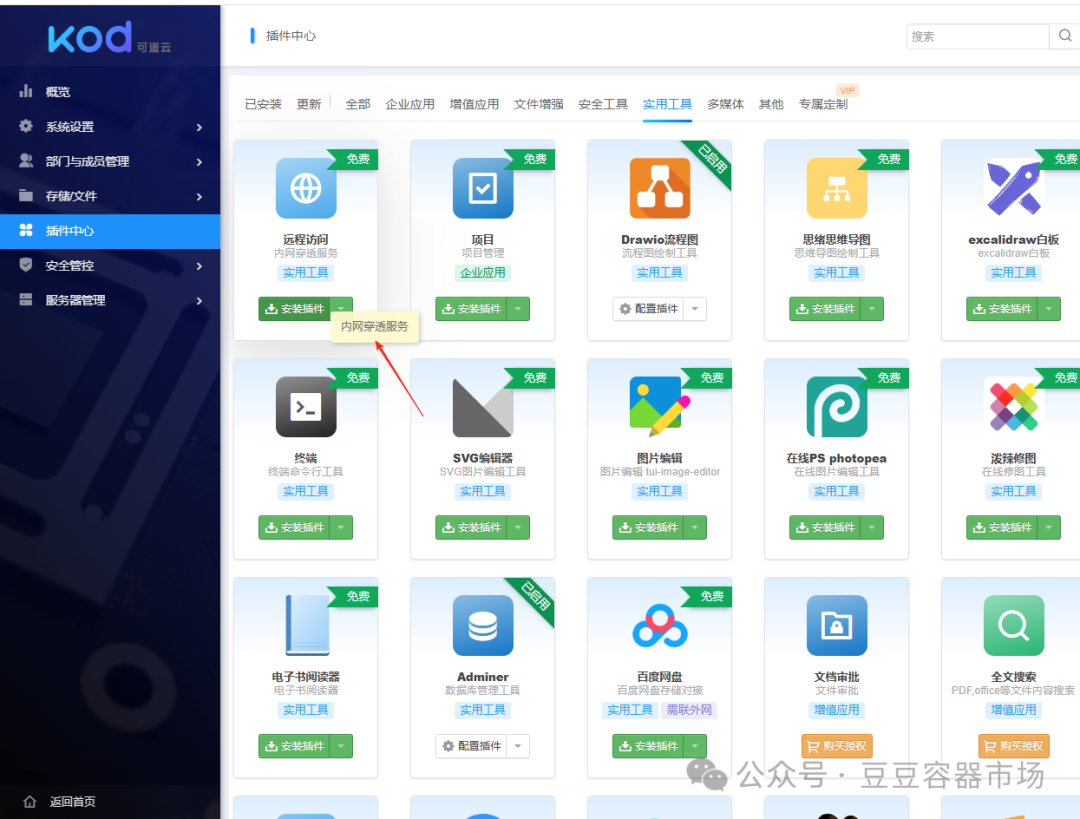Open the 全文搜索 magnifier icon

coord(1014,625)
